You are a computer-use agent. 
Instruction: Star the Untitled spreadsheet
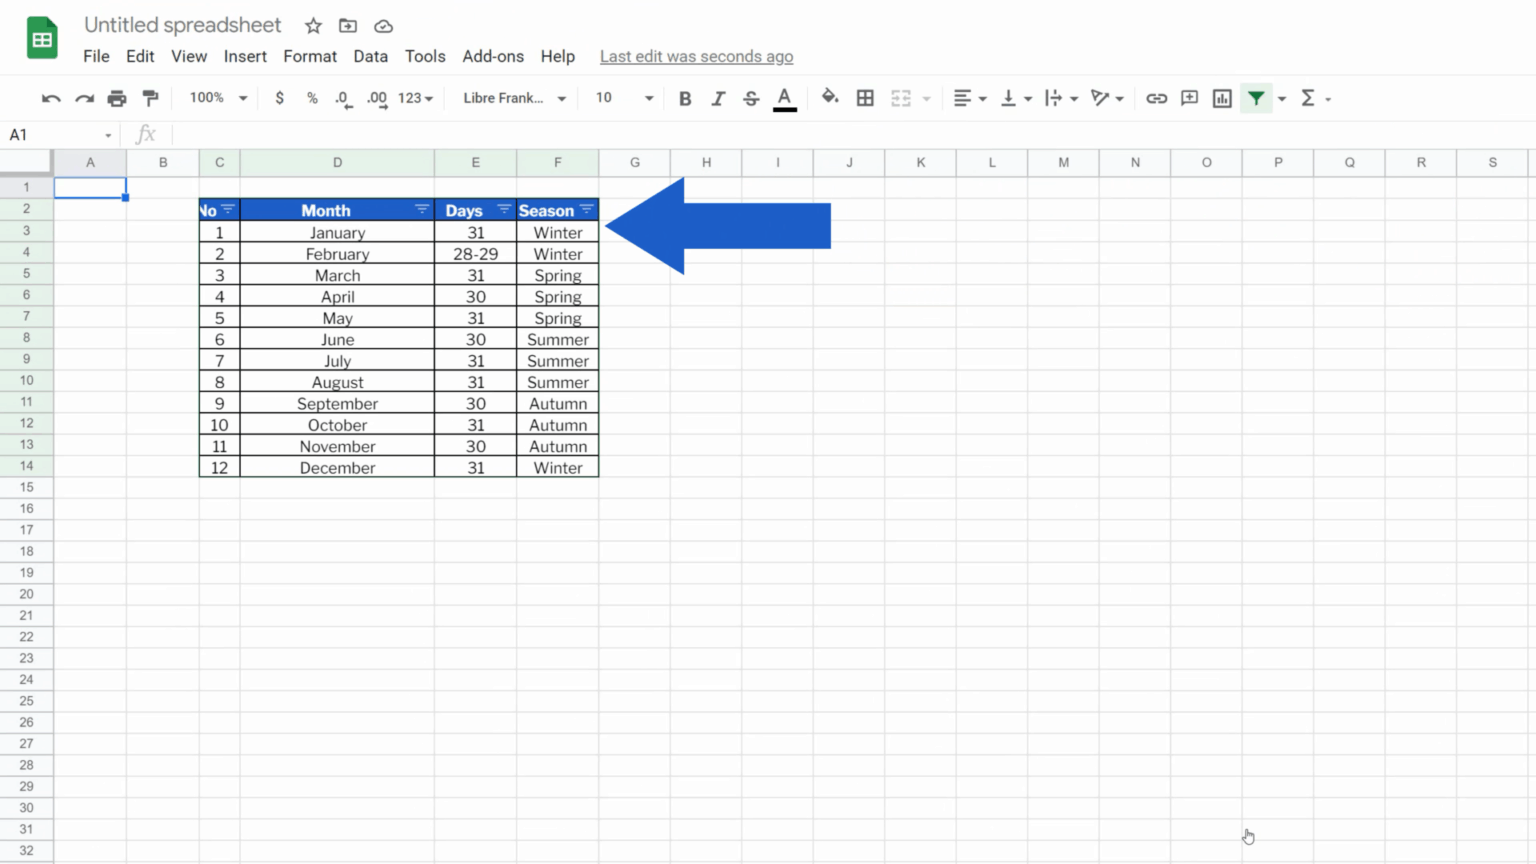[313, 26]
